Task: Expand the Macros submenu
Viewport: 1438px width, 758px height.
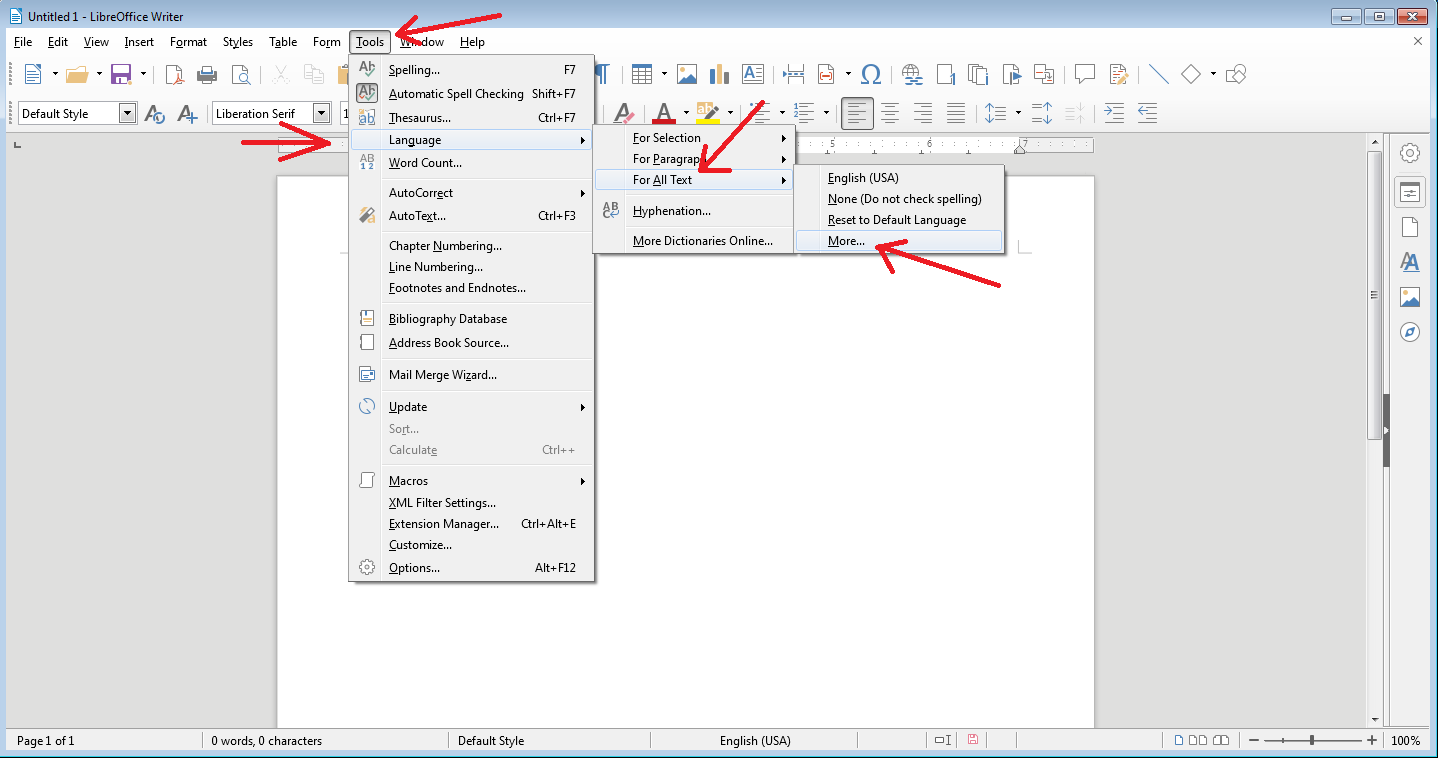Action: (470, 481)
